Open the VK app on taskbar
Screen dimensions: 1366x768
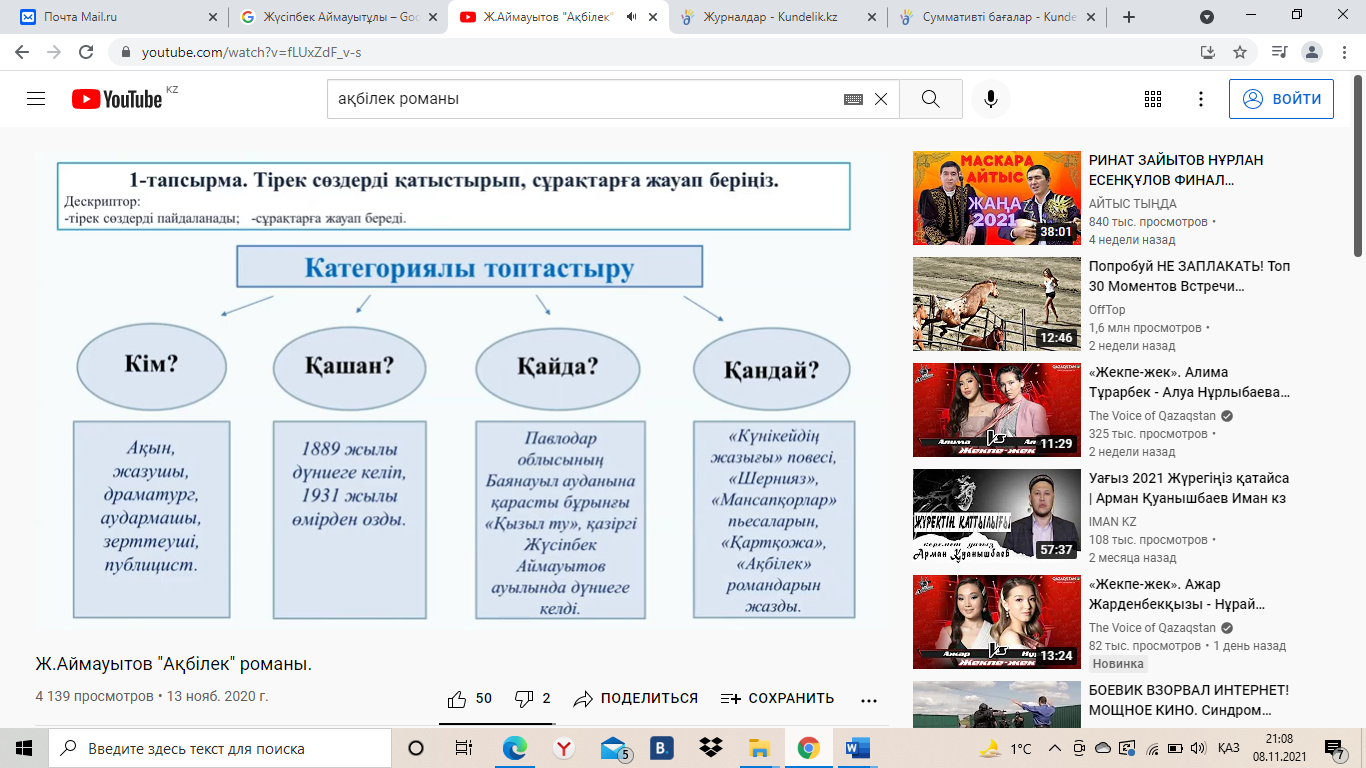[662, 748]
